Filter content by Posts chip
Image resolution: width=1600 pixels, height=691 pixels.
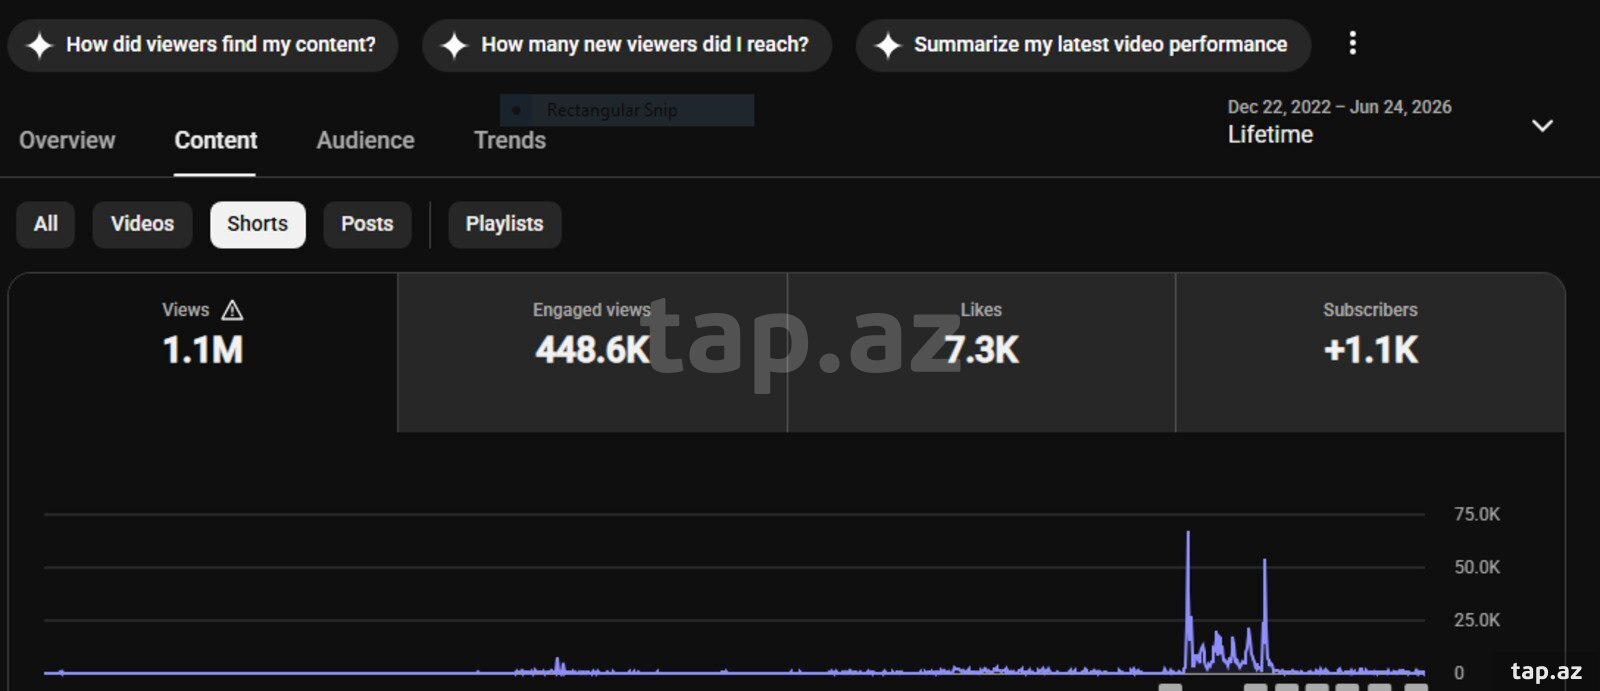click(367, 224)
